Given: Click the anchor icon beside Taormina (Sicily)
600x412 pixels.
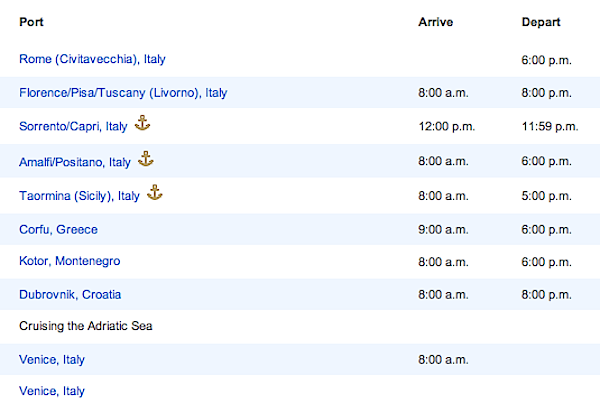Looking at the screenshot, I should click(x=154, y=193).
